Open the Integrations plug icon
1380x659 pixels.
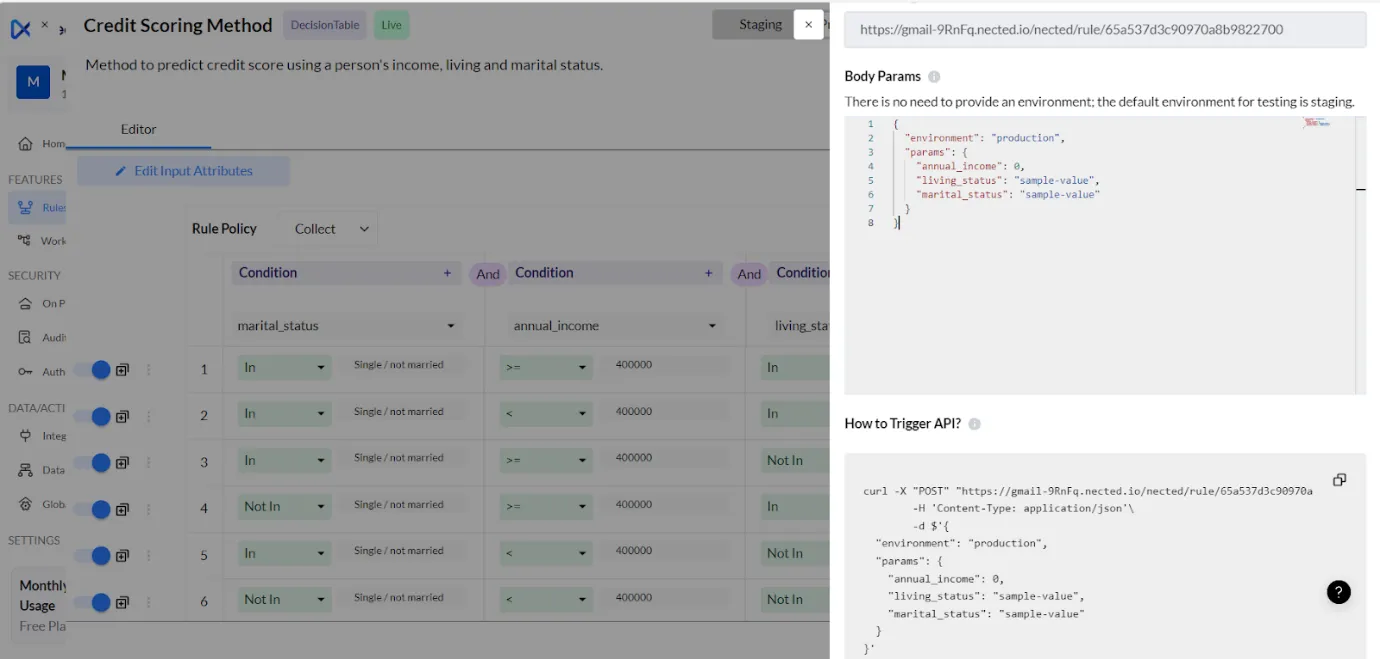point(25,436)
